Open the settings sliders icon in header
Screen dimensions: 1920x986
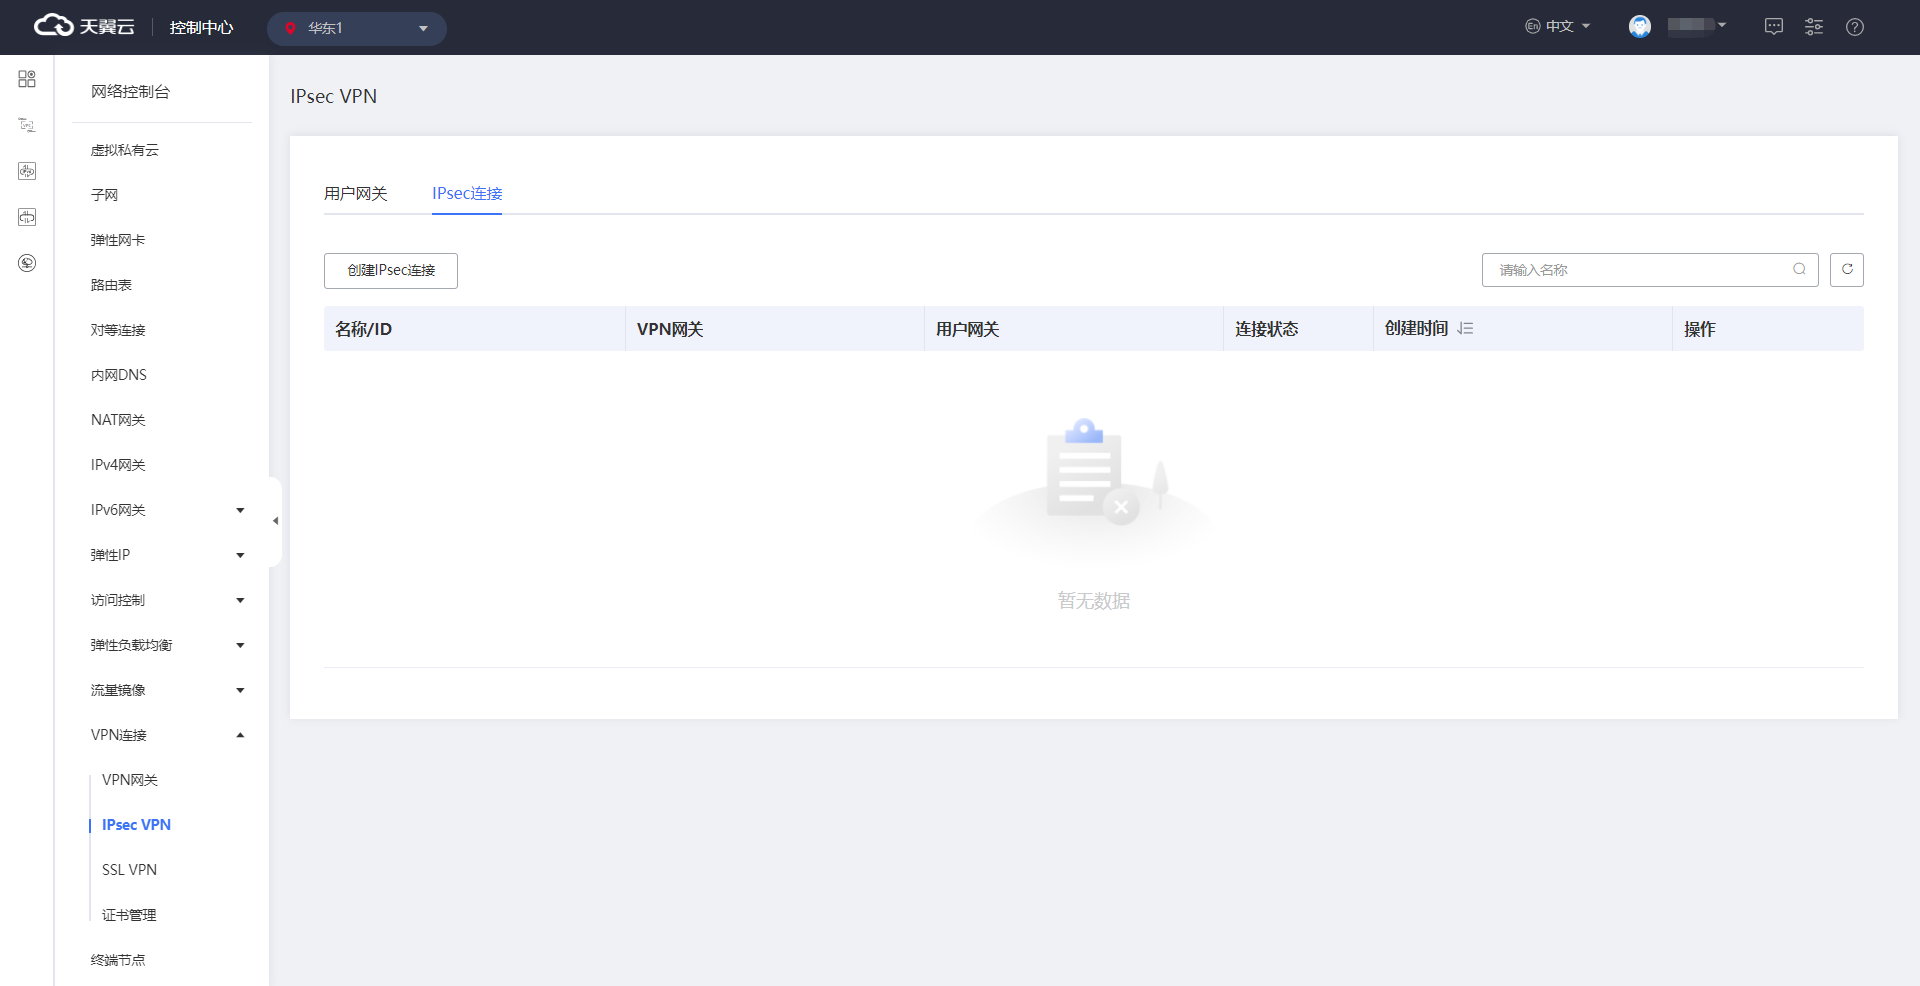[x=1813, y=27]
